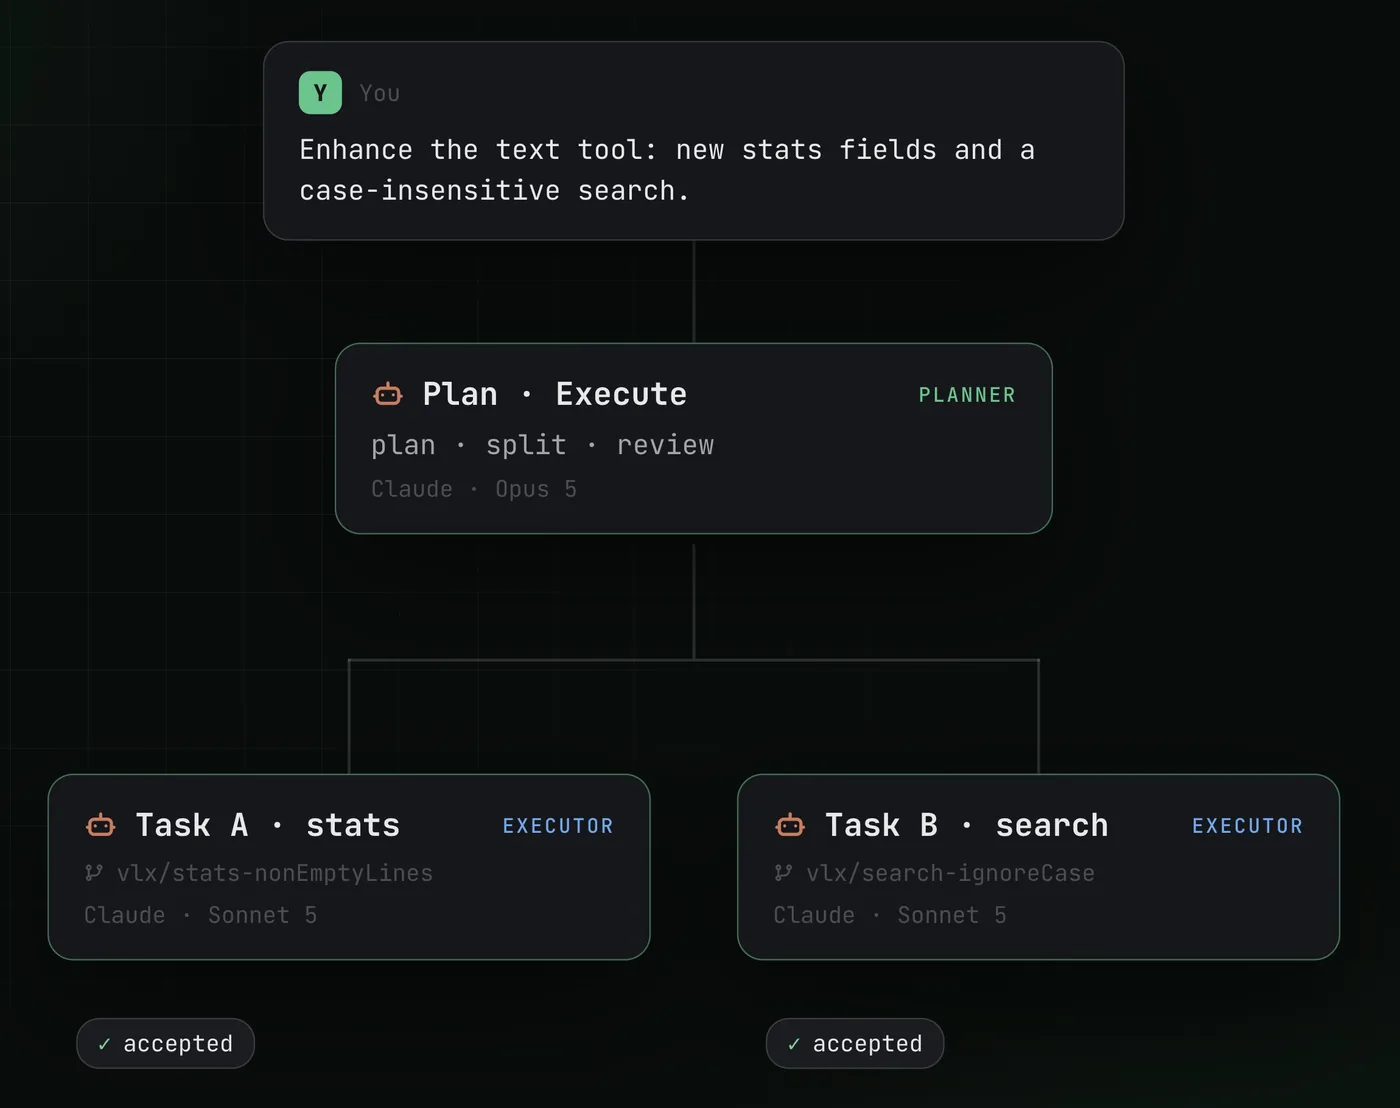Click the robot icon beside Task B

pyautogui.click(x=790, y=826)
